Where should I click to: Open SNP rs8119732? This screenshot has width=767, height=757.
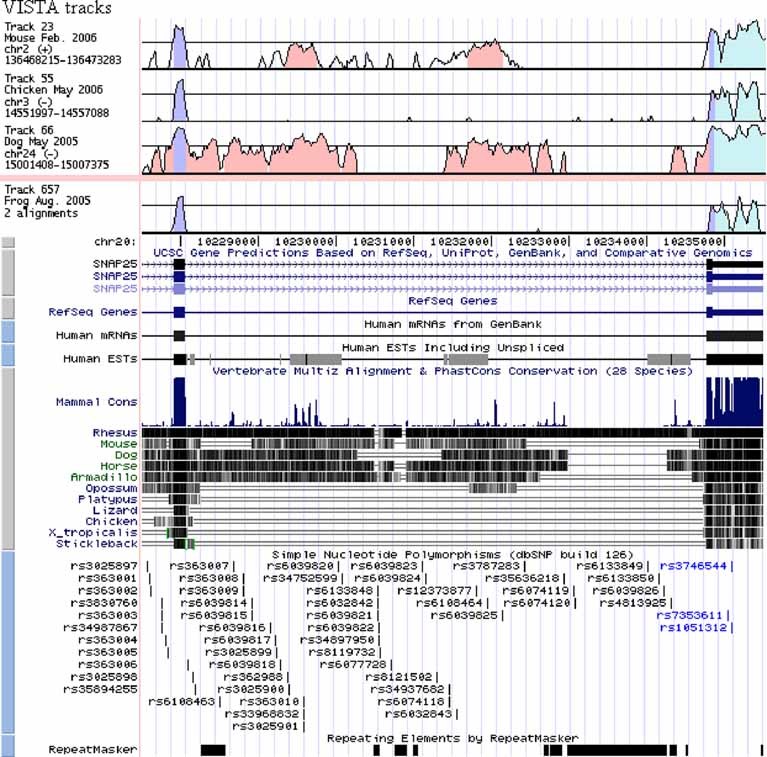click(x=342, y=652)
